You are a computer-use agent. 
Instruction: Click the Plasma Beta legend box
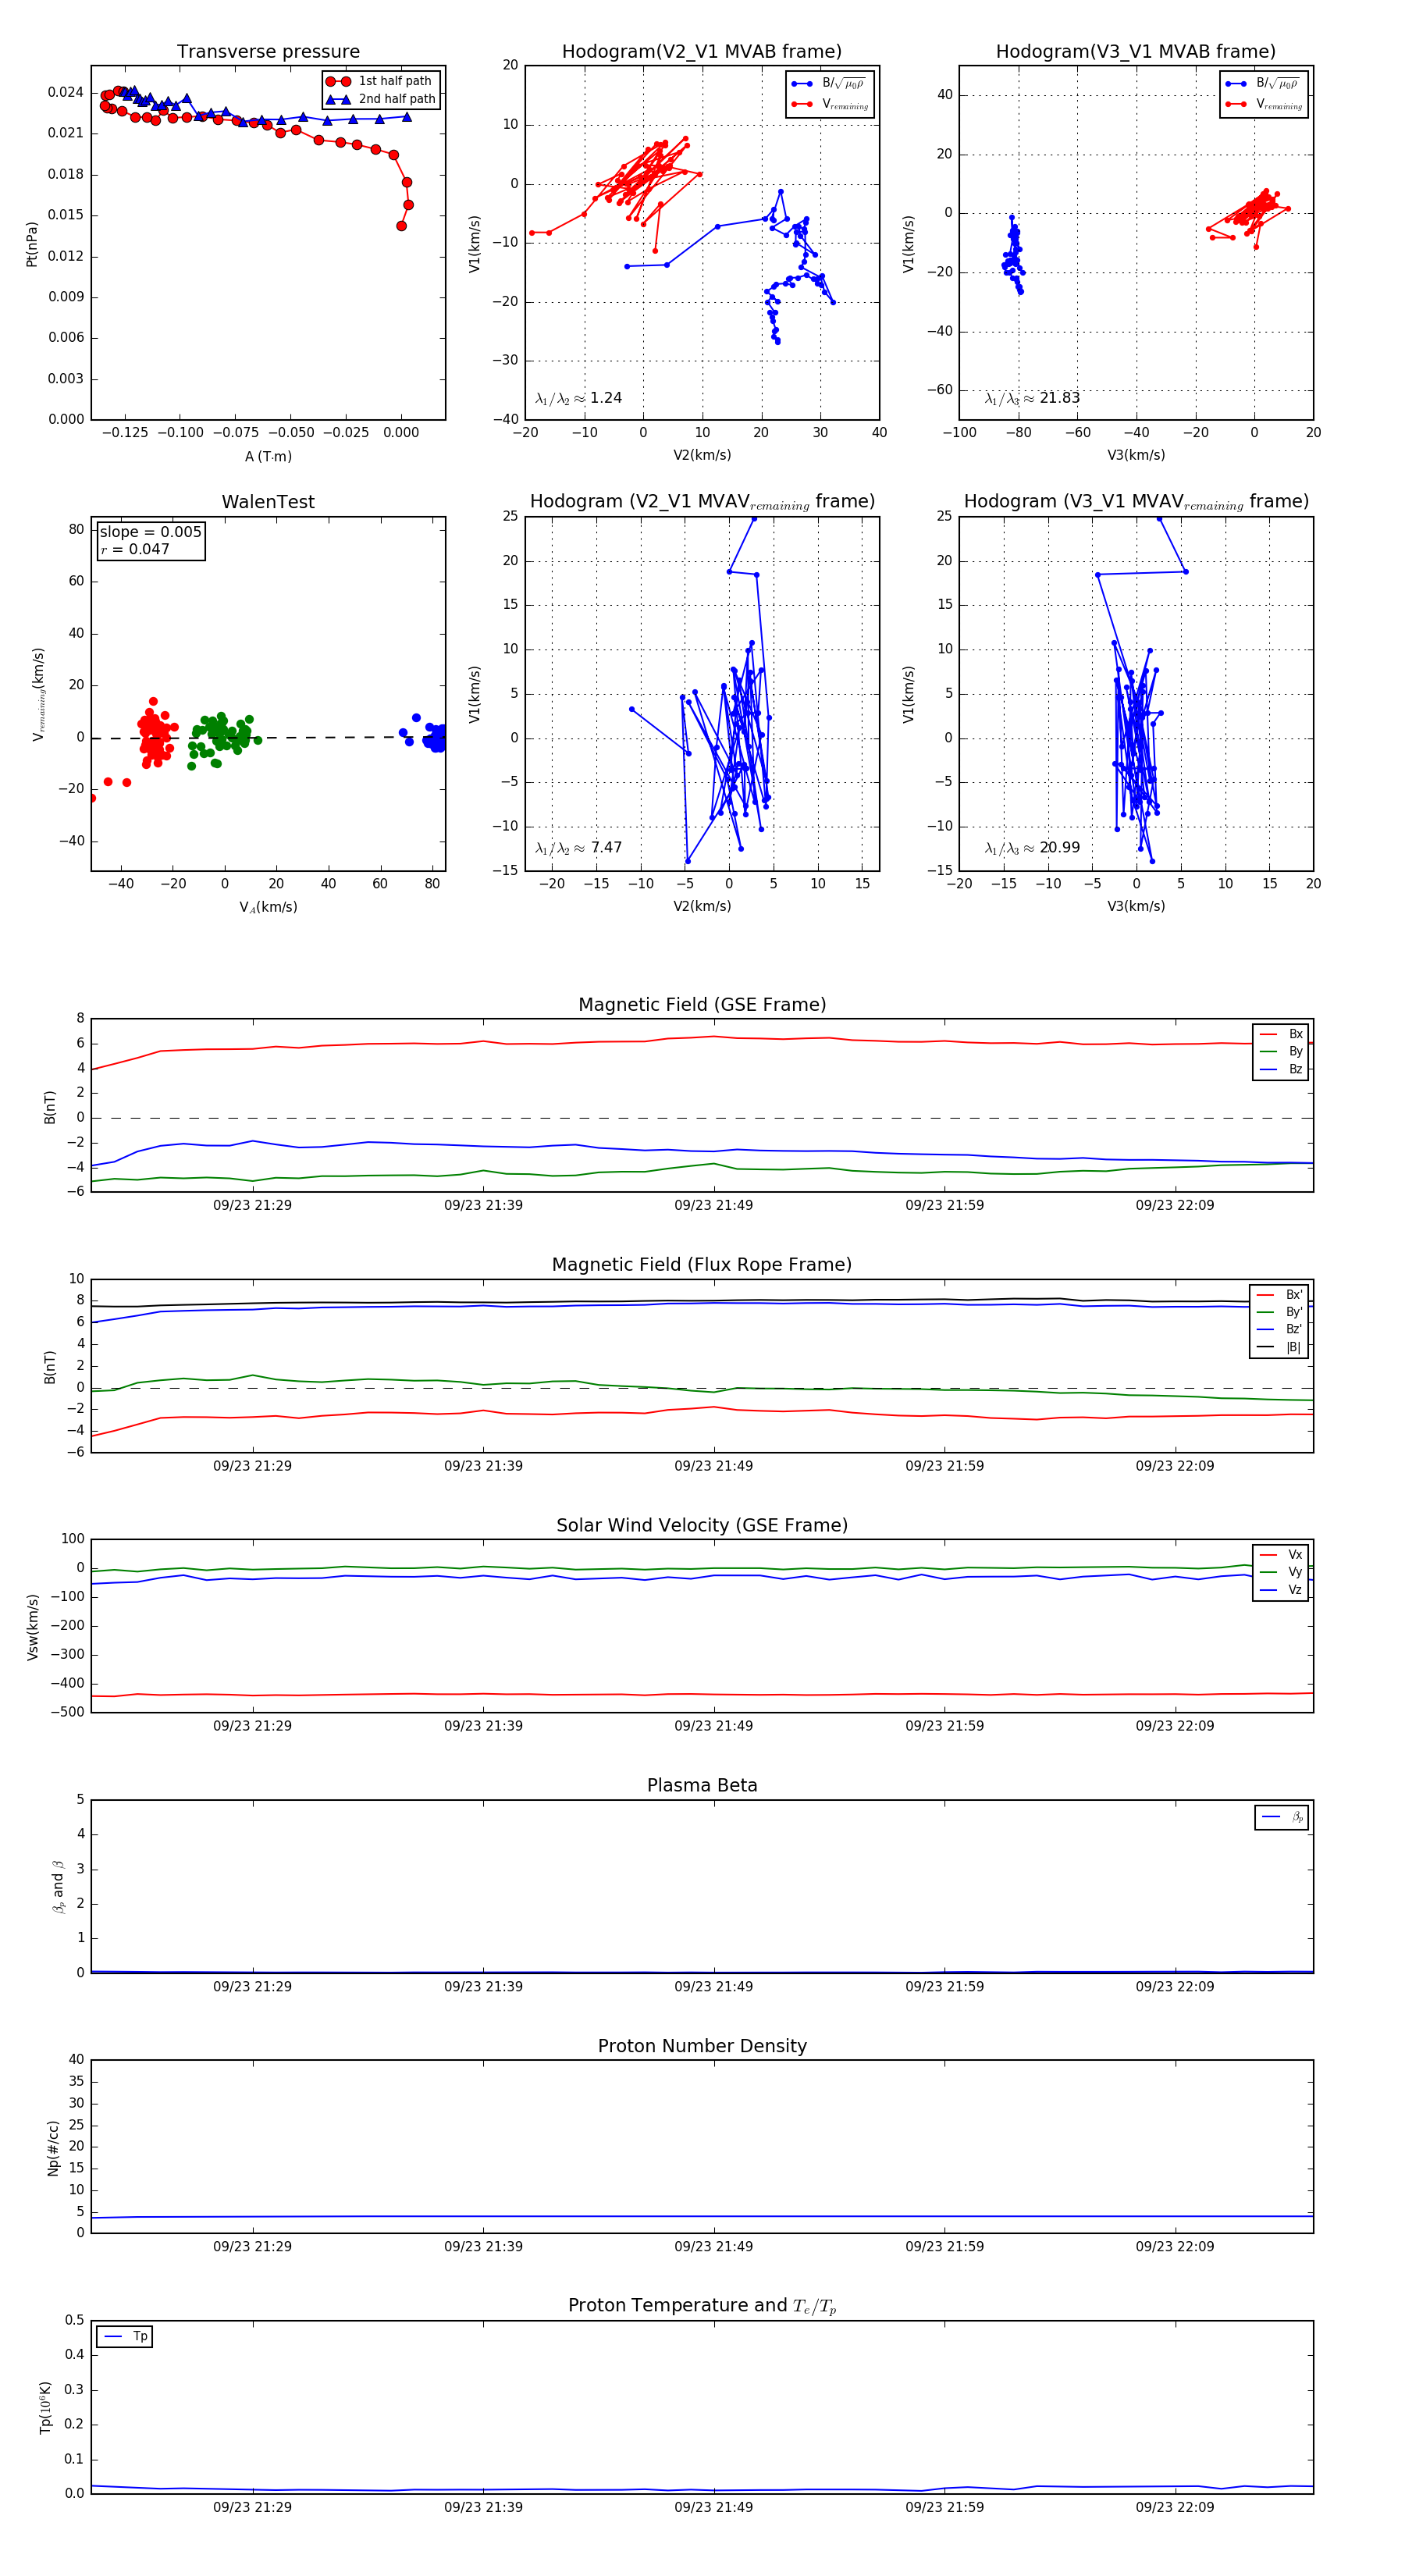coord(1282,1817)
